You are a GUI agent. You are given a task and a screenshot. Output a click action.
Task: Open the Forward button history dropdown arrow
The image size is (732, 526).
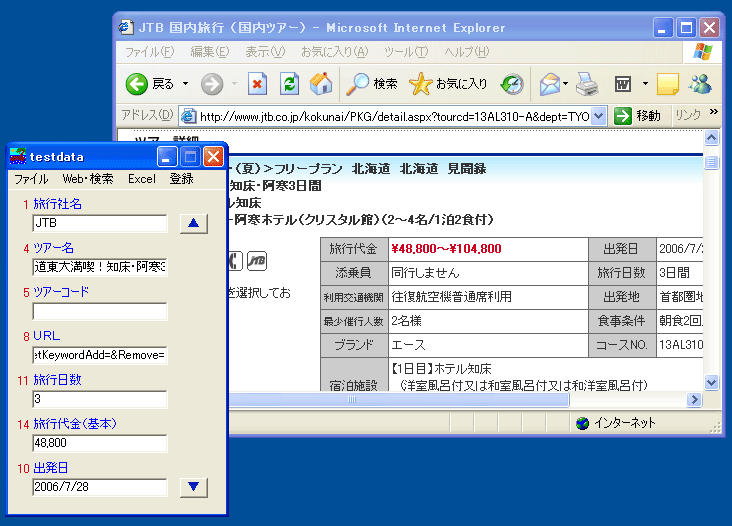coord(234,84)
